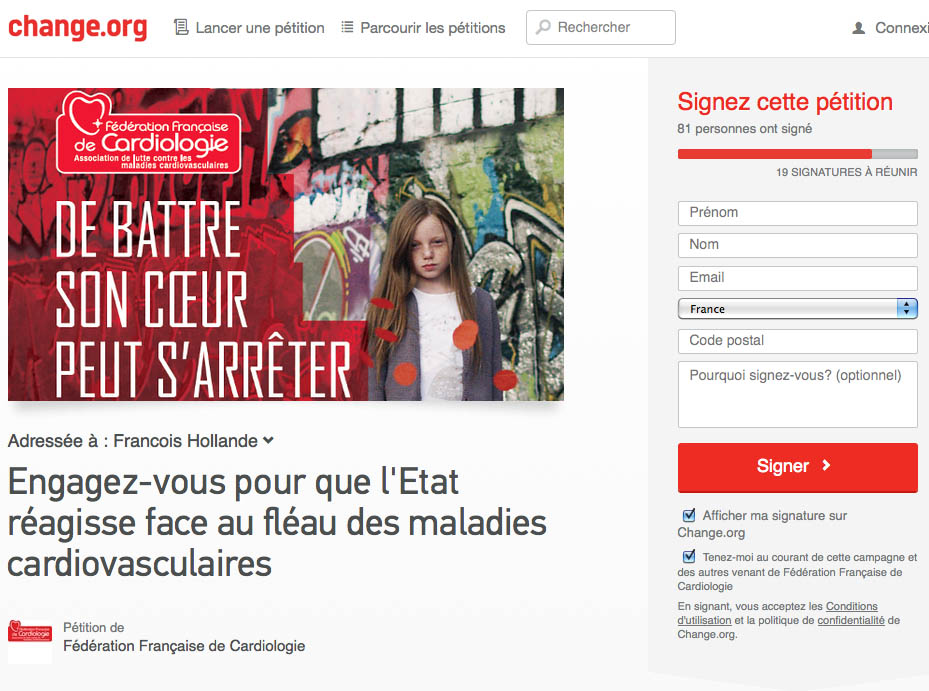Click the Fédération Française de Cardiologie banner logo
The image size is (929, 691).
[149, 132]
